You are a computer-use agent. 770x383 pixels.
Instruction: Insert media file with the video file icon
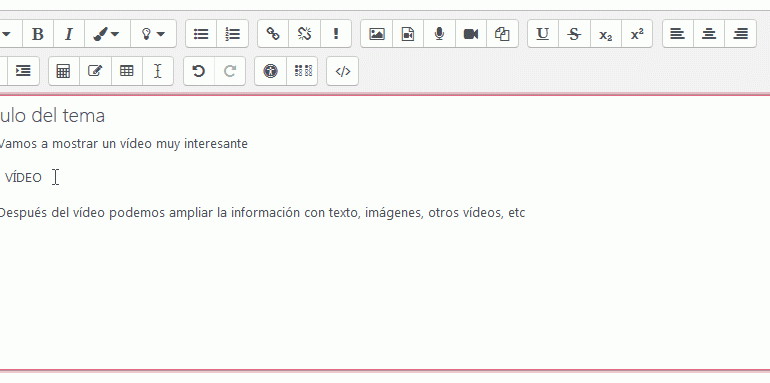[408, 34]
